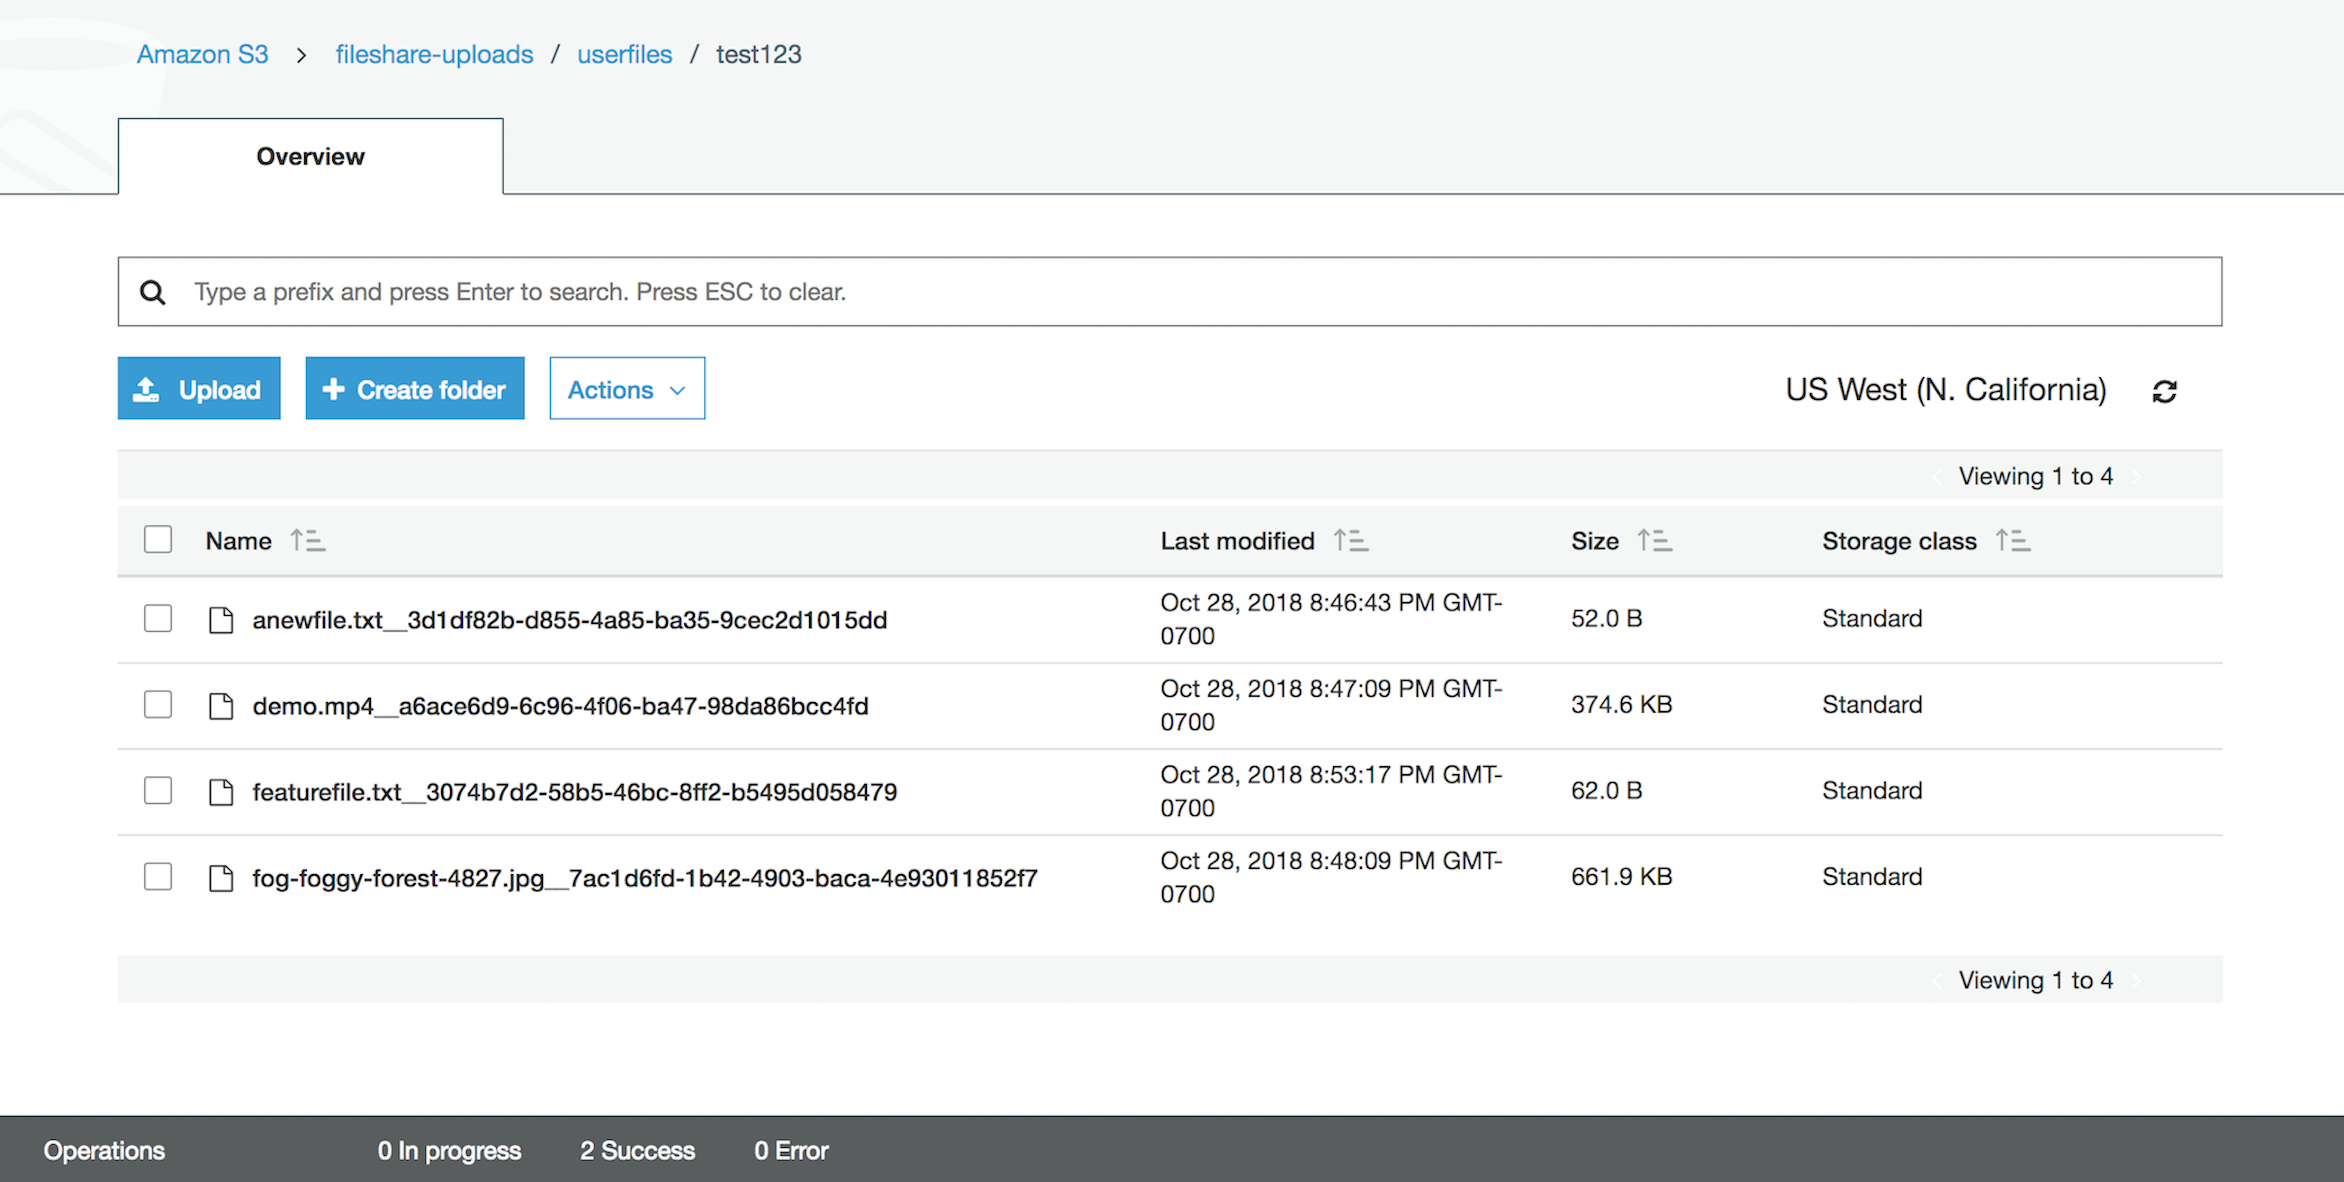
Task: Refresh the object list
Action: [x=2165, y=390]
